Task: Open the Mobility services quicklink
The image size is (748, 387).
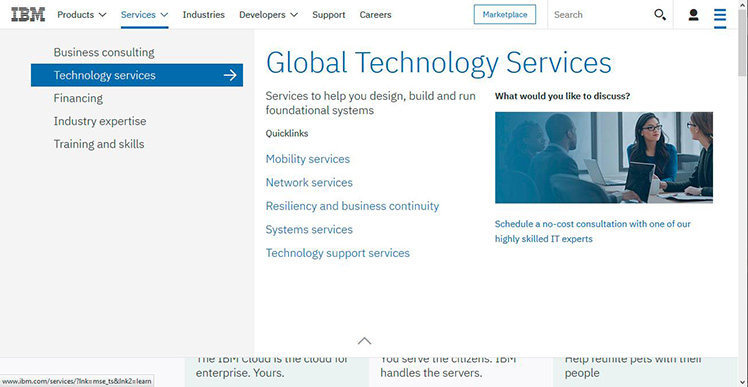Action: (x=308, y=159)
